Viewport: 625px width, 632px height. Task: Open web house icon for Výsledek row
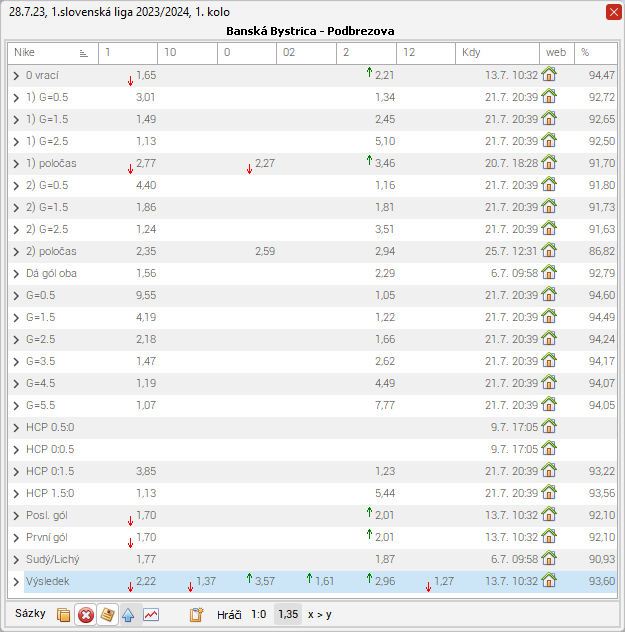click(x=549, y=581)
